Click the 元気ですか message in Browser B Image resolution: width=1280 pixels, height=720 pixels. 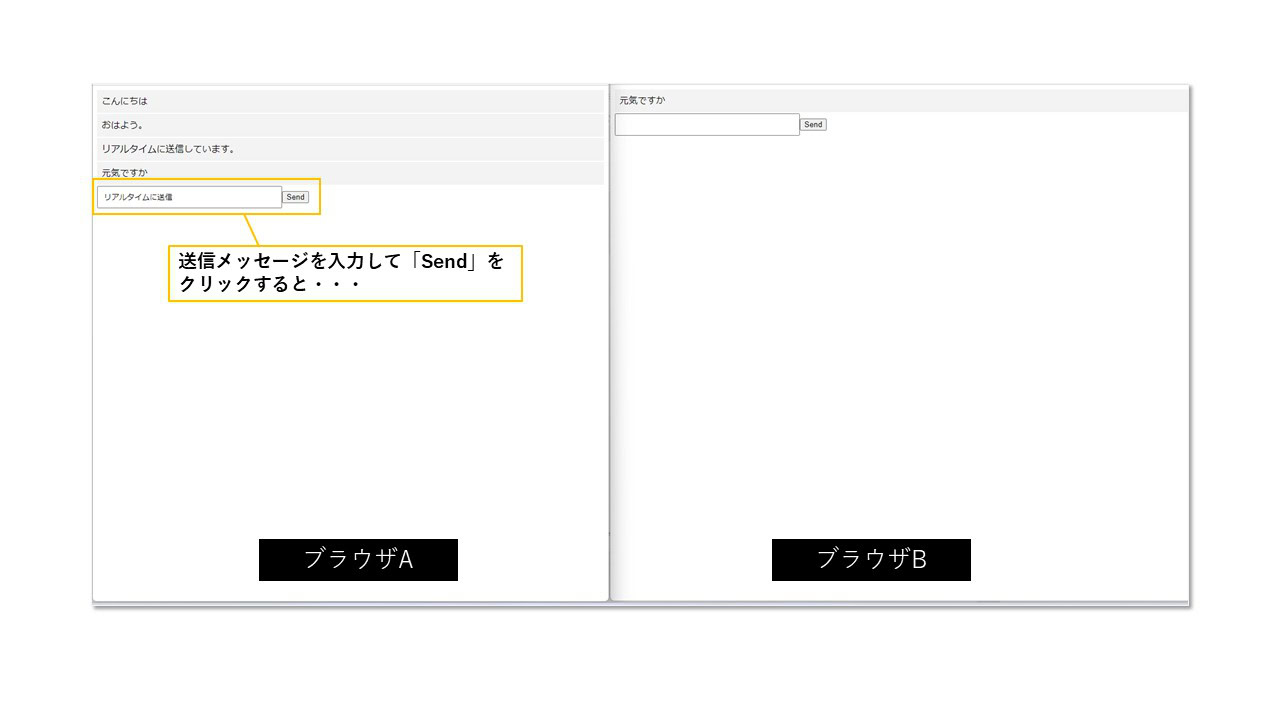pos(642,100)
